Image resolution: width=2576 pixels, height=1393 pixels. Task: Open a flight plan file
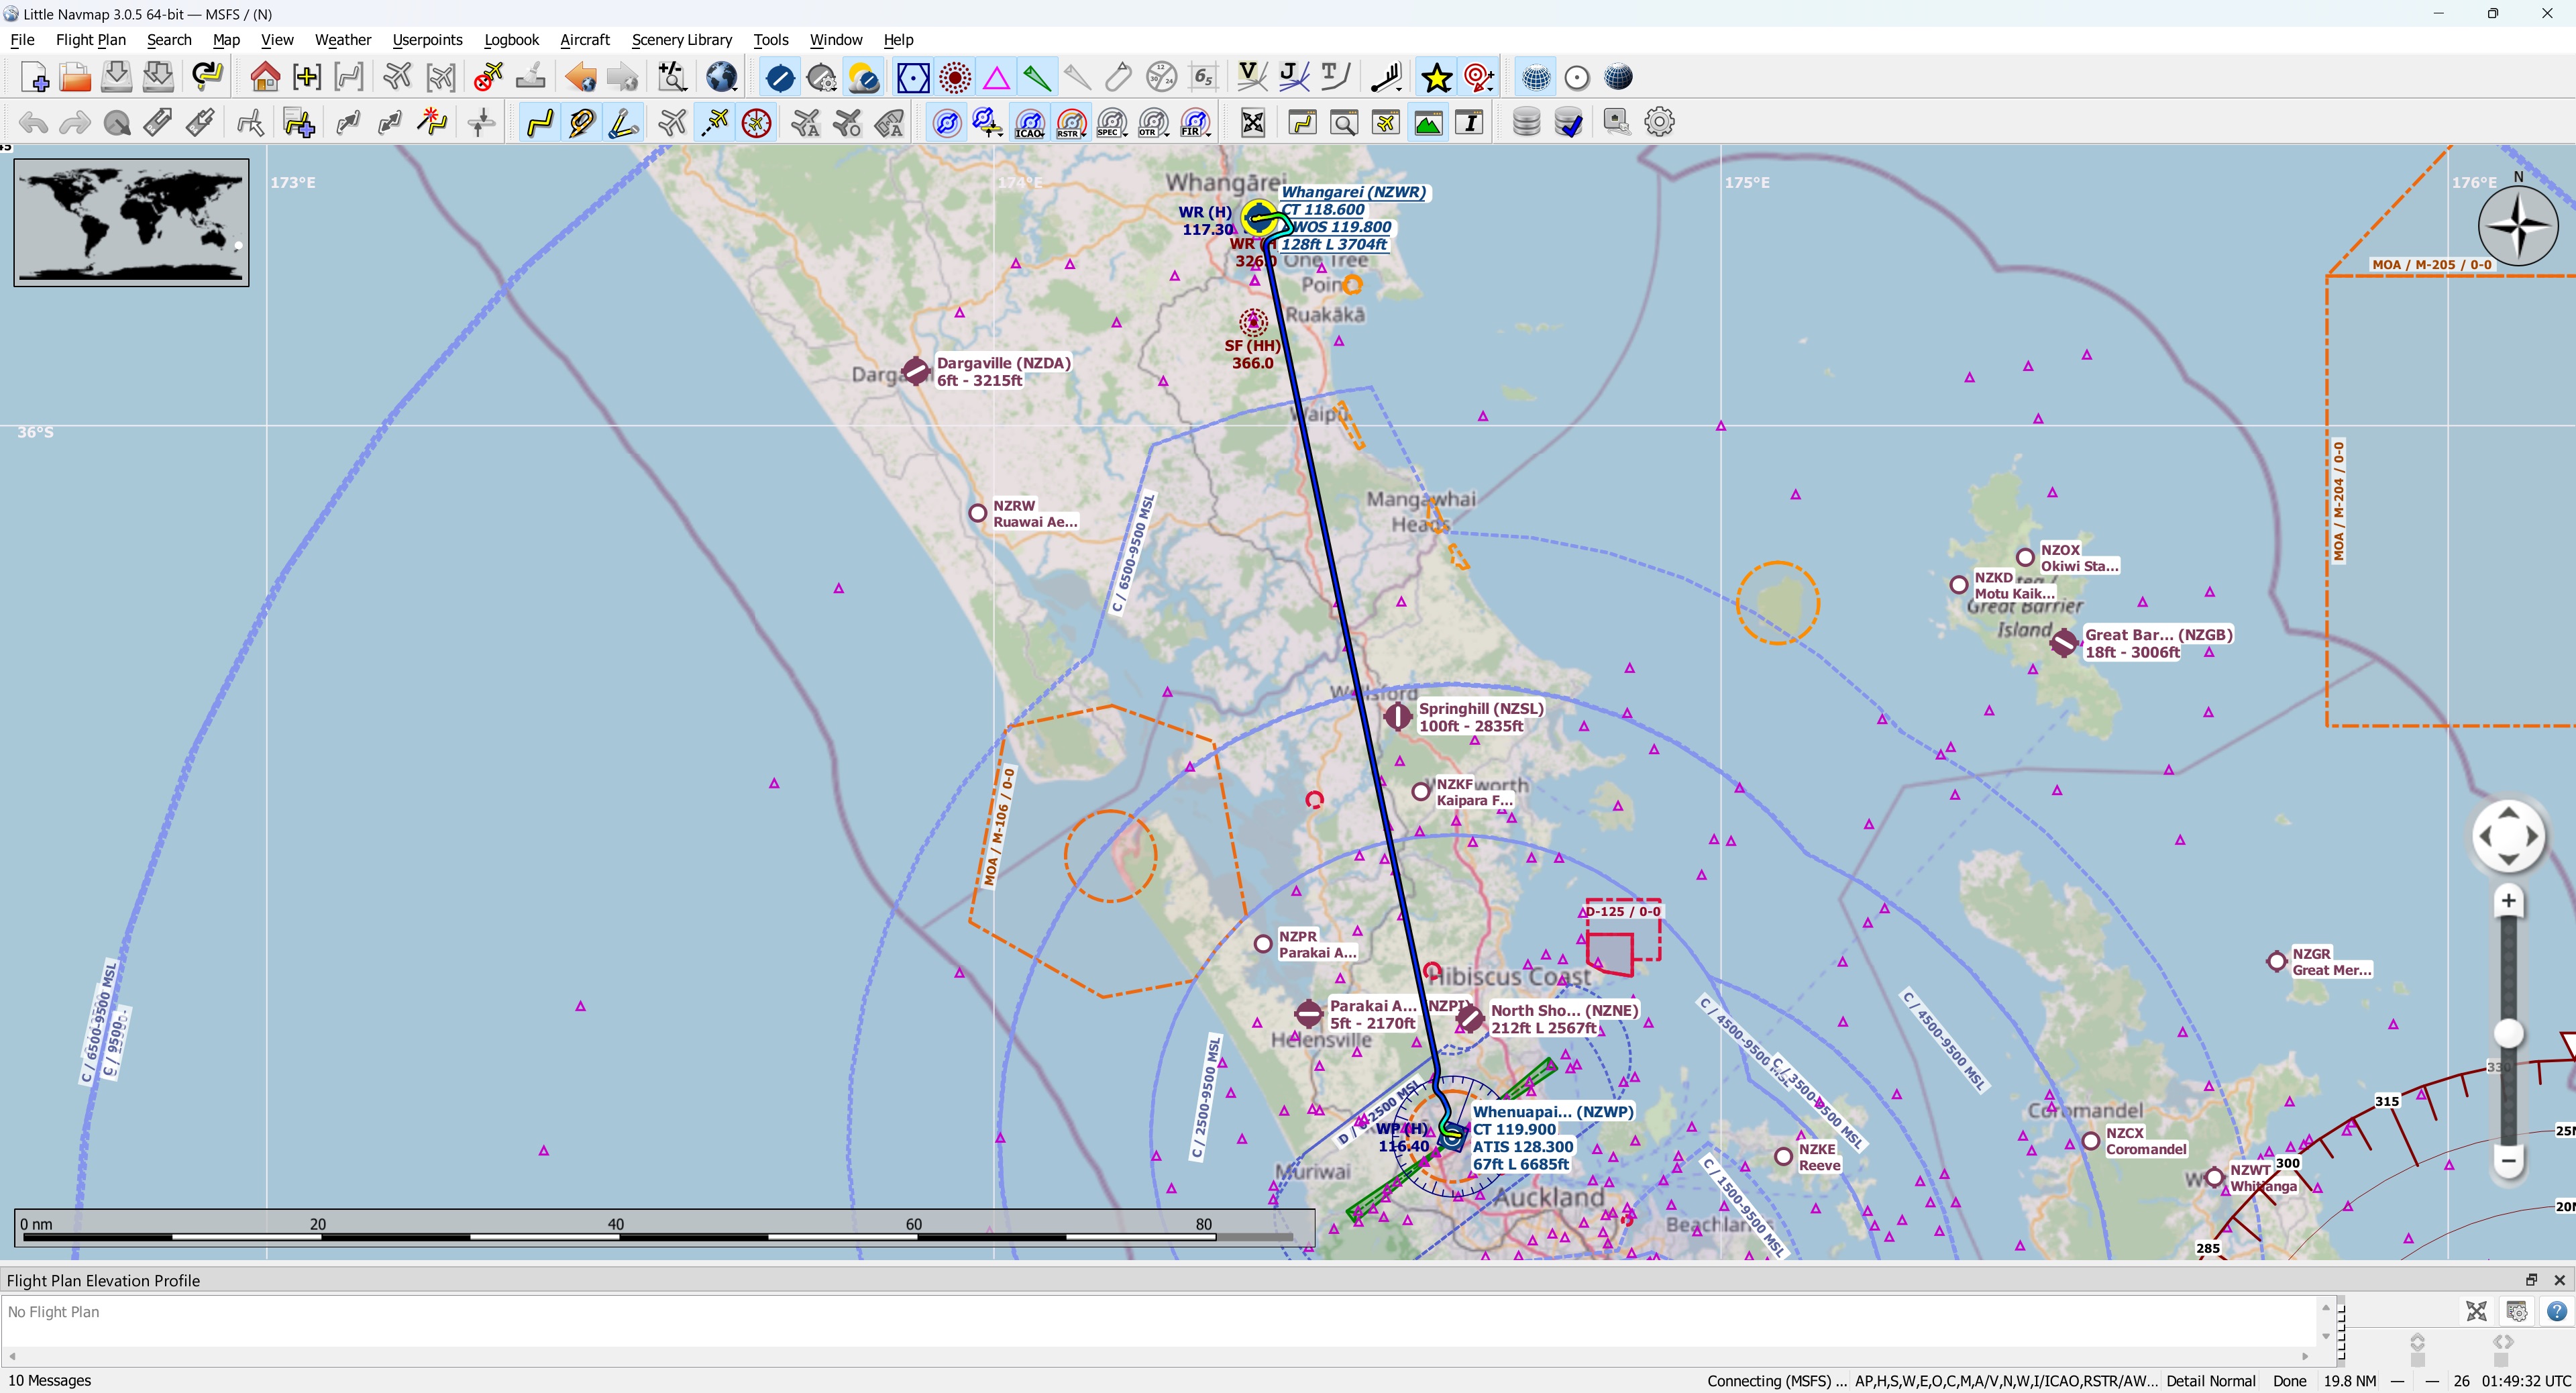coord(75,76)
